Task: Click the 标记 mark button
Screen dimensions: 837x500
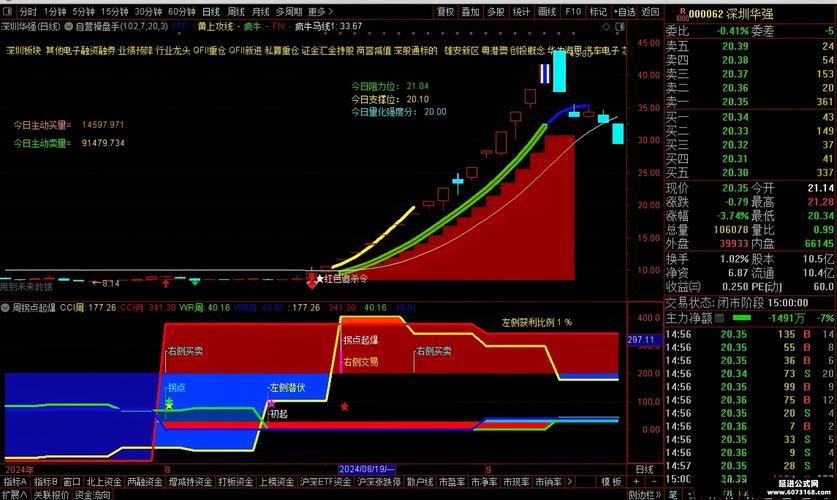Action: pos(598,11)
